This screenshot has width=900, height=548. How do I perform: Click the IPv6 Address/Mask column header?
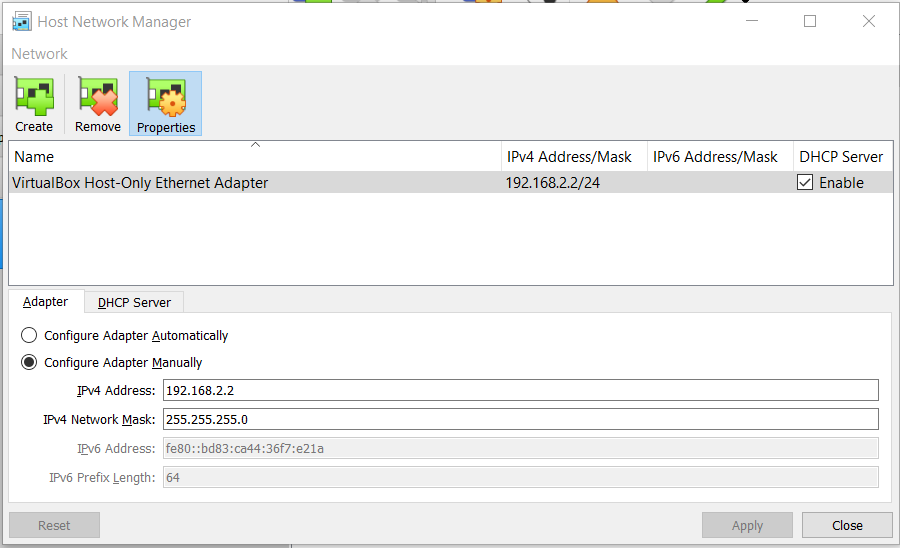tap(720, 157)
